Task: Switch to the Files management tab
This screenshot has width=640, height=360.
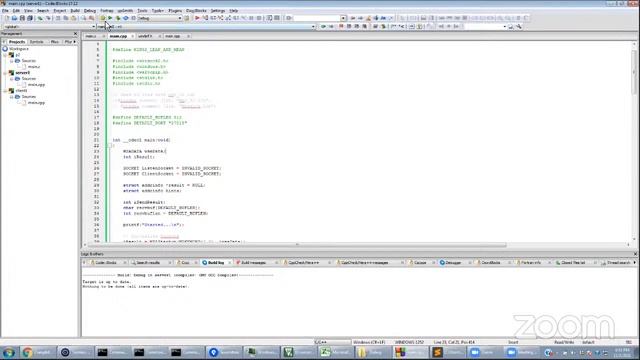Action: pyautogui.click(x=55, y=42)
